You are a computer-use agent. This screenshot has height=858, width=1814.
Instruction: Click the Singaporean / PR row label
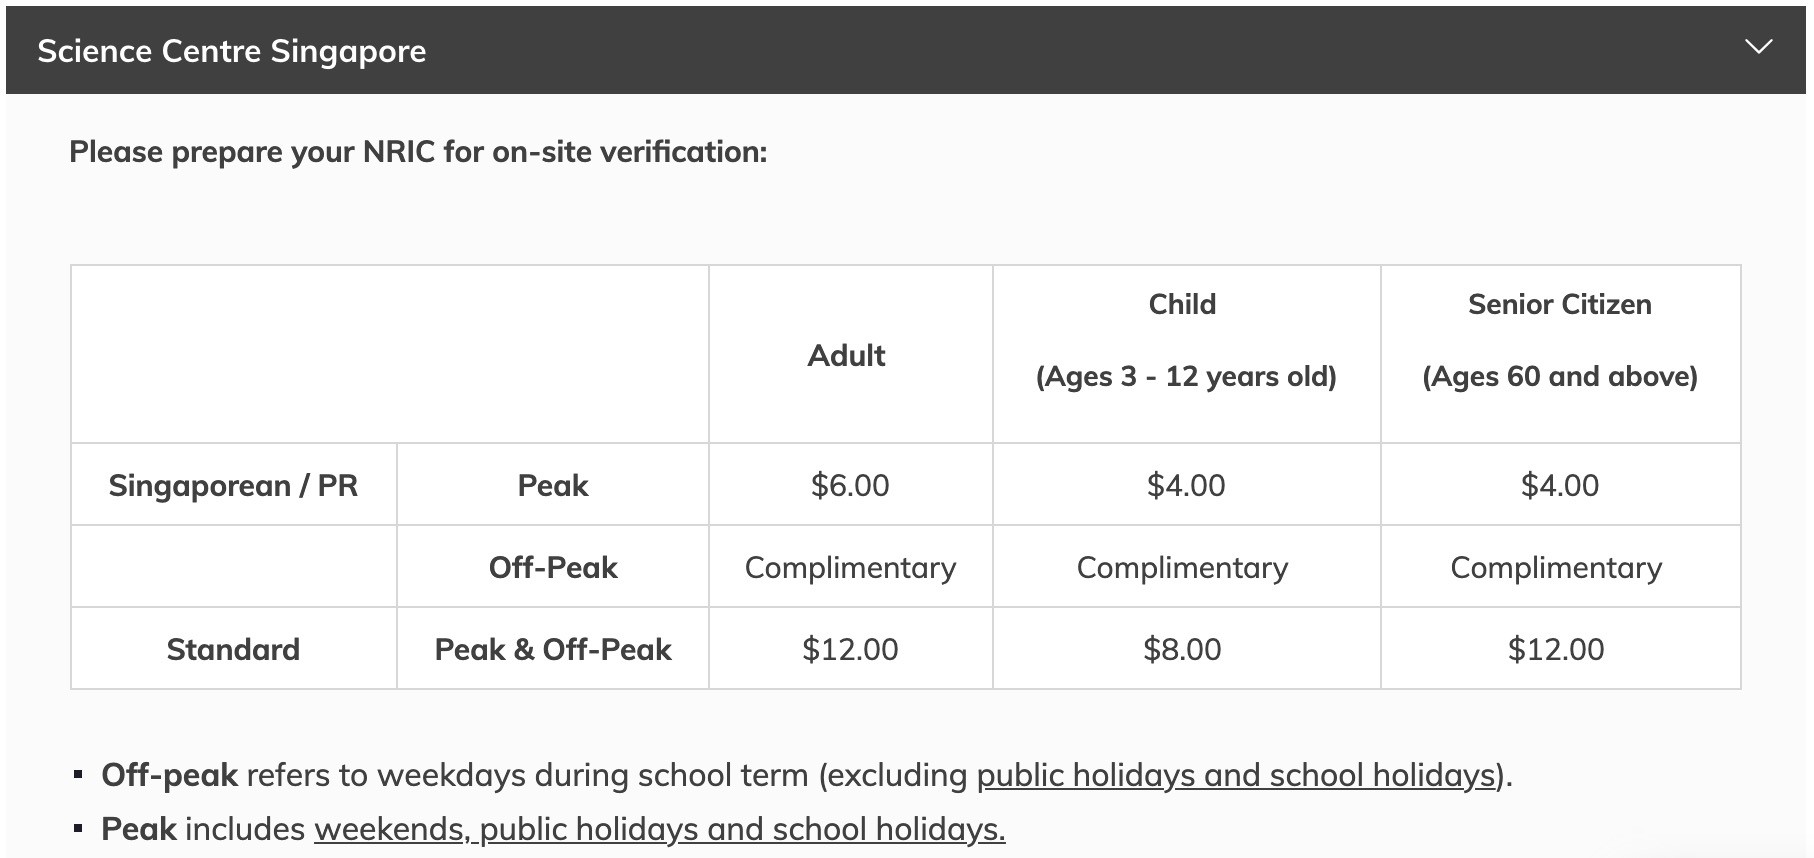pyautogui.click(x=233, y=485)
